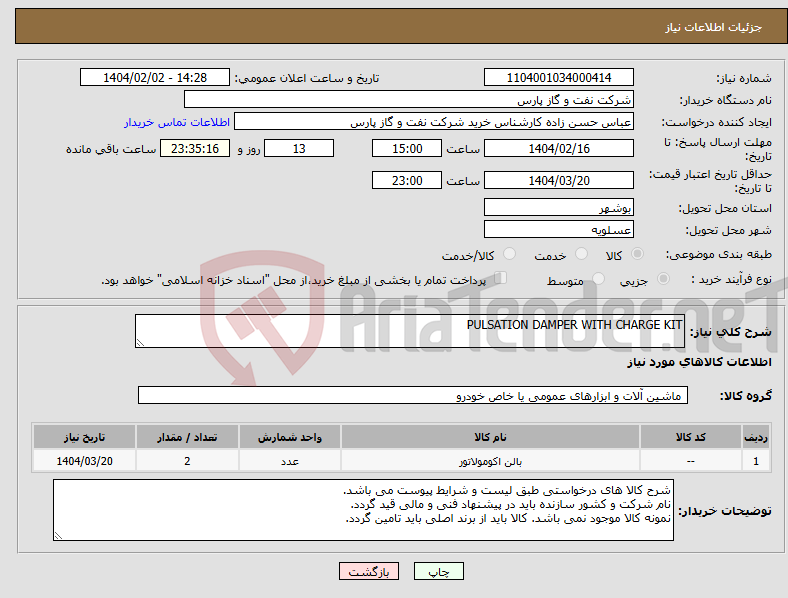788x598 pixels.
Task: Click the row number cell 1
Action: coord(756,461)
